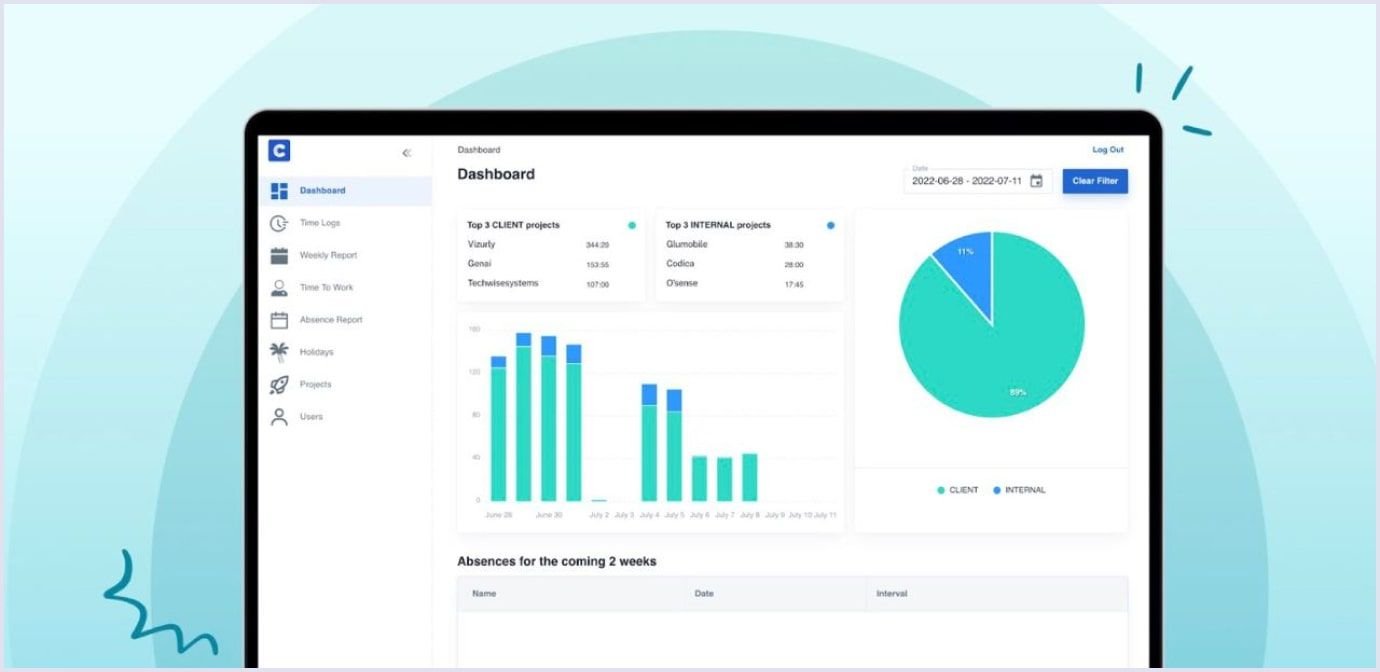Click the July 4 bar in chart

pyautogui.click(x=649, y=442)
